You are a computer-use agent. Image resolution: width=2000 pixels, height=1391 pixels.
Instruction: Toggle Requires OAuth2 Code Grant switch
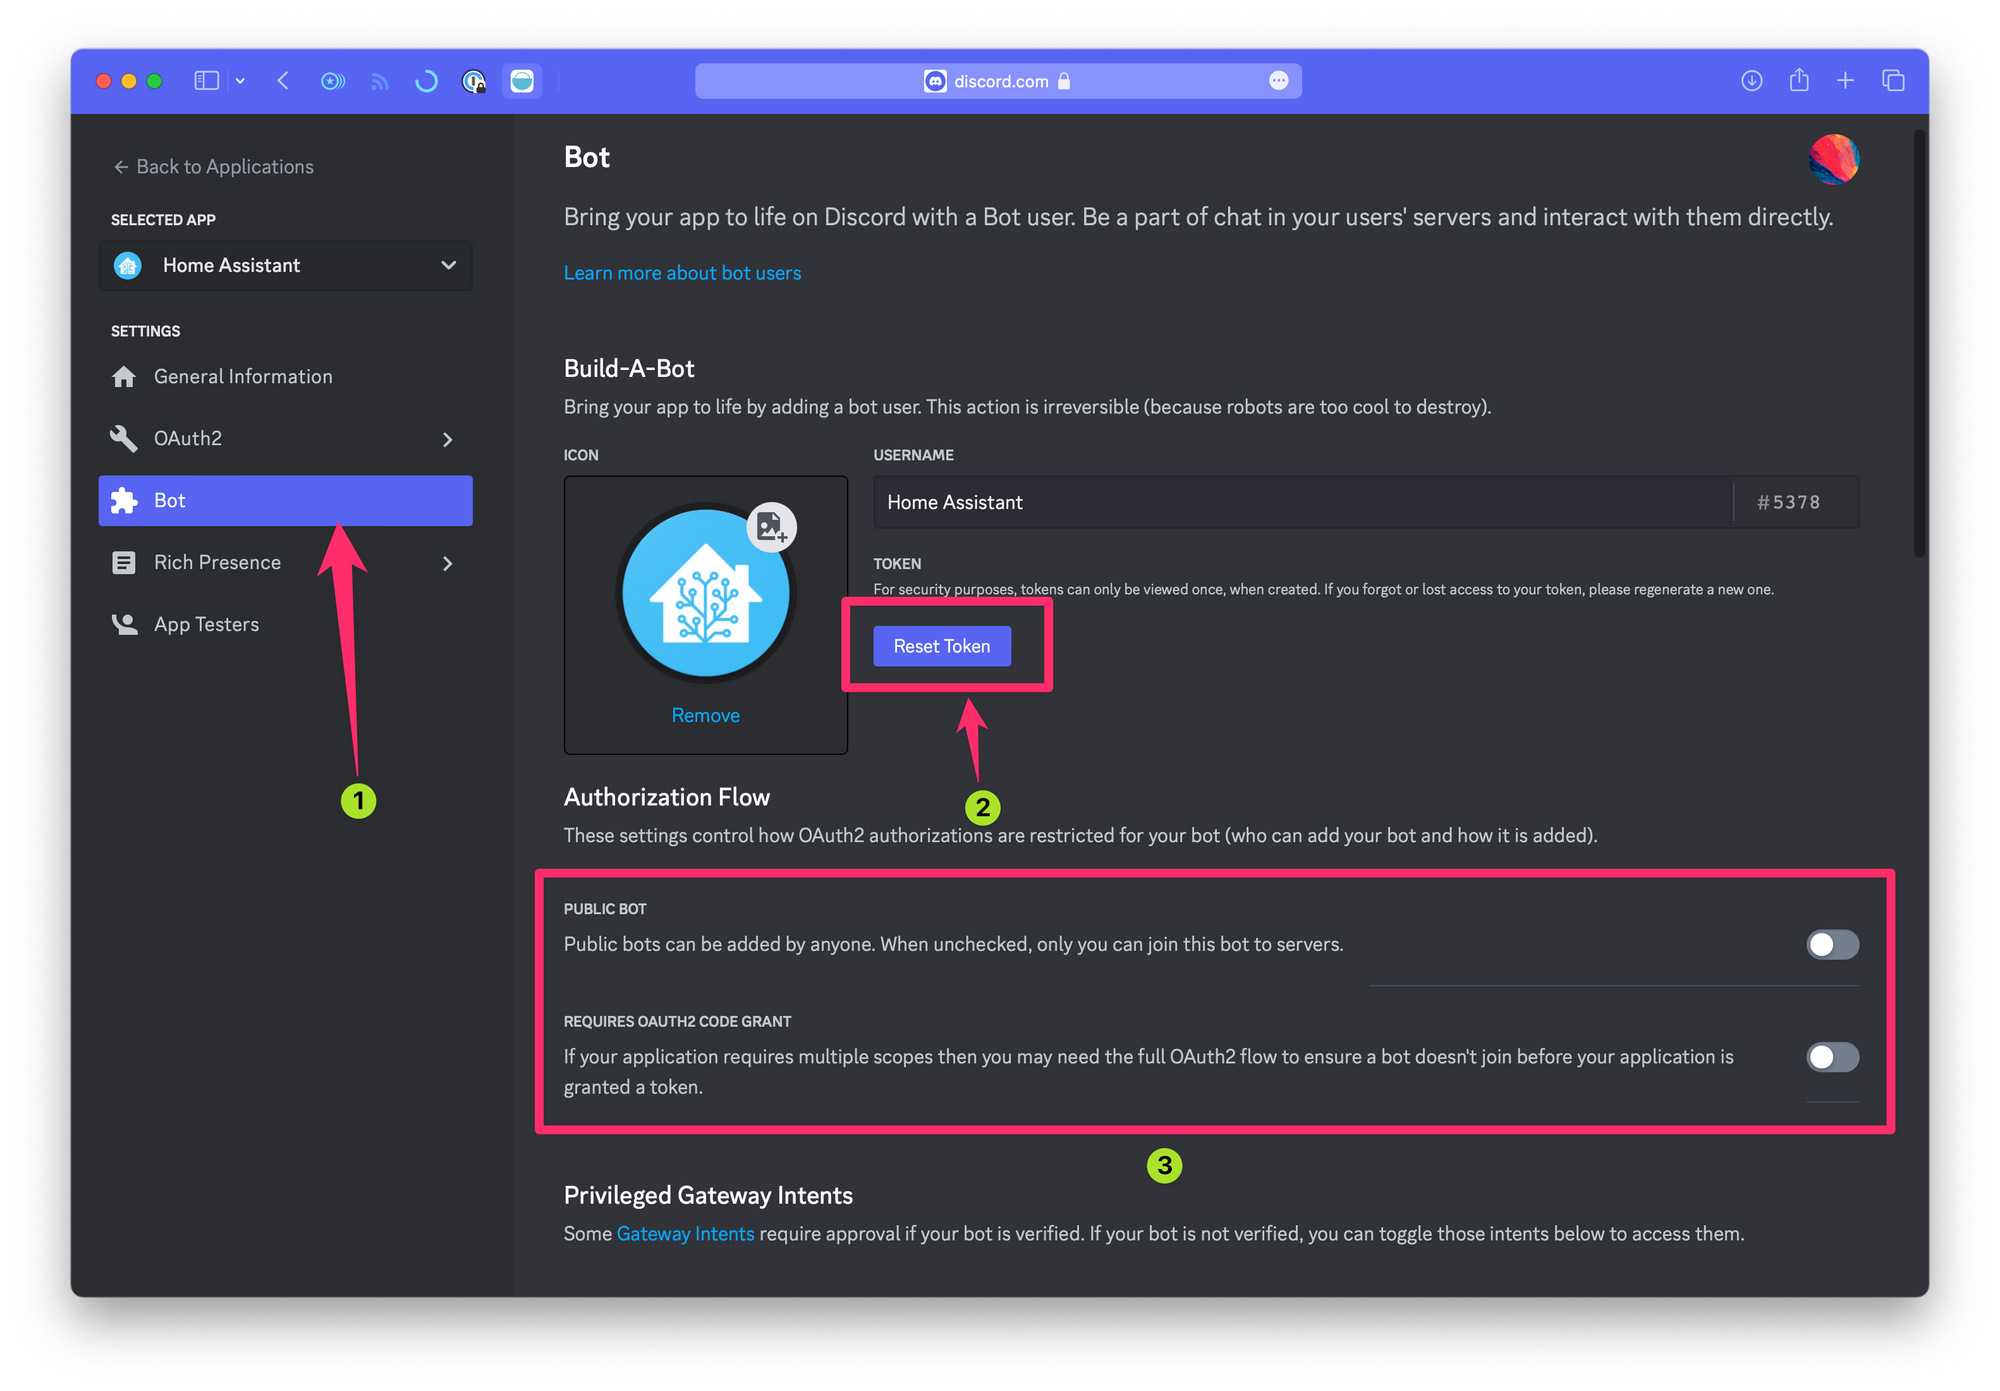(1832, 1057)
